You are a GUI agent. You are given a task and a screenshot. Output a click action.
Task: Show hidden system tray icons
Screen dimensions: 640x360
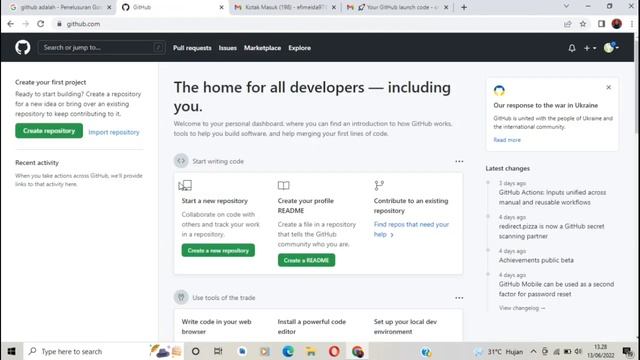(x=533, y=351)
